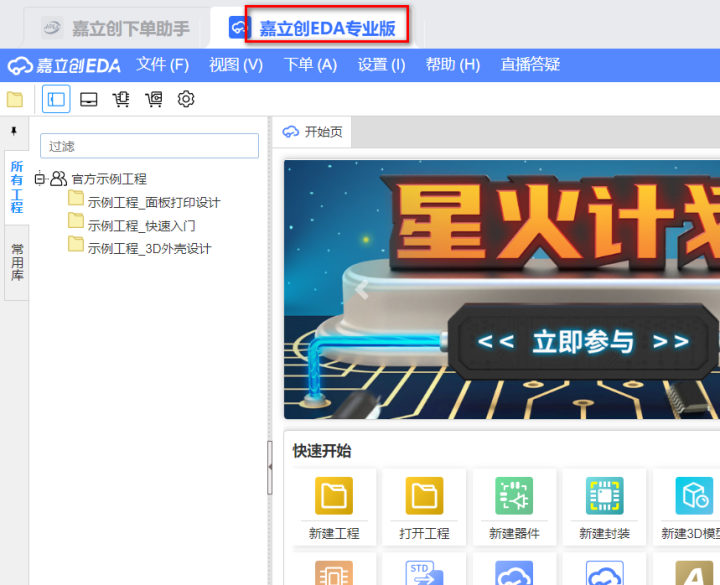Select the 所有工程 vertical tab
Viewport: 720px width, 585px height.
click(x=17, y=187)
